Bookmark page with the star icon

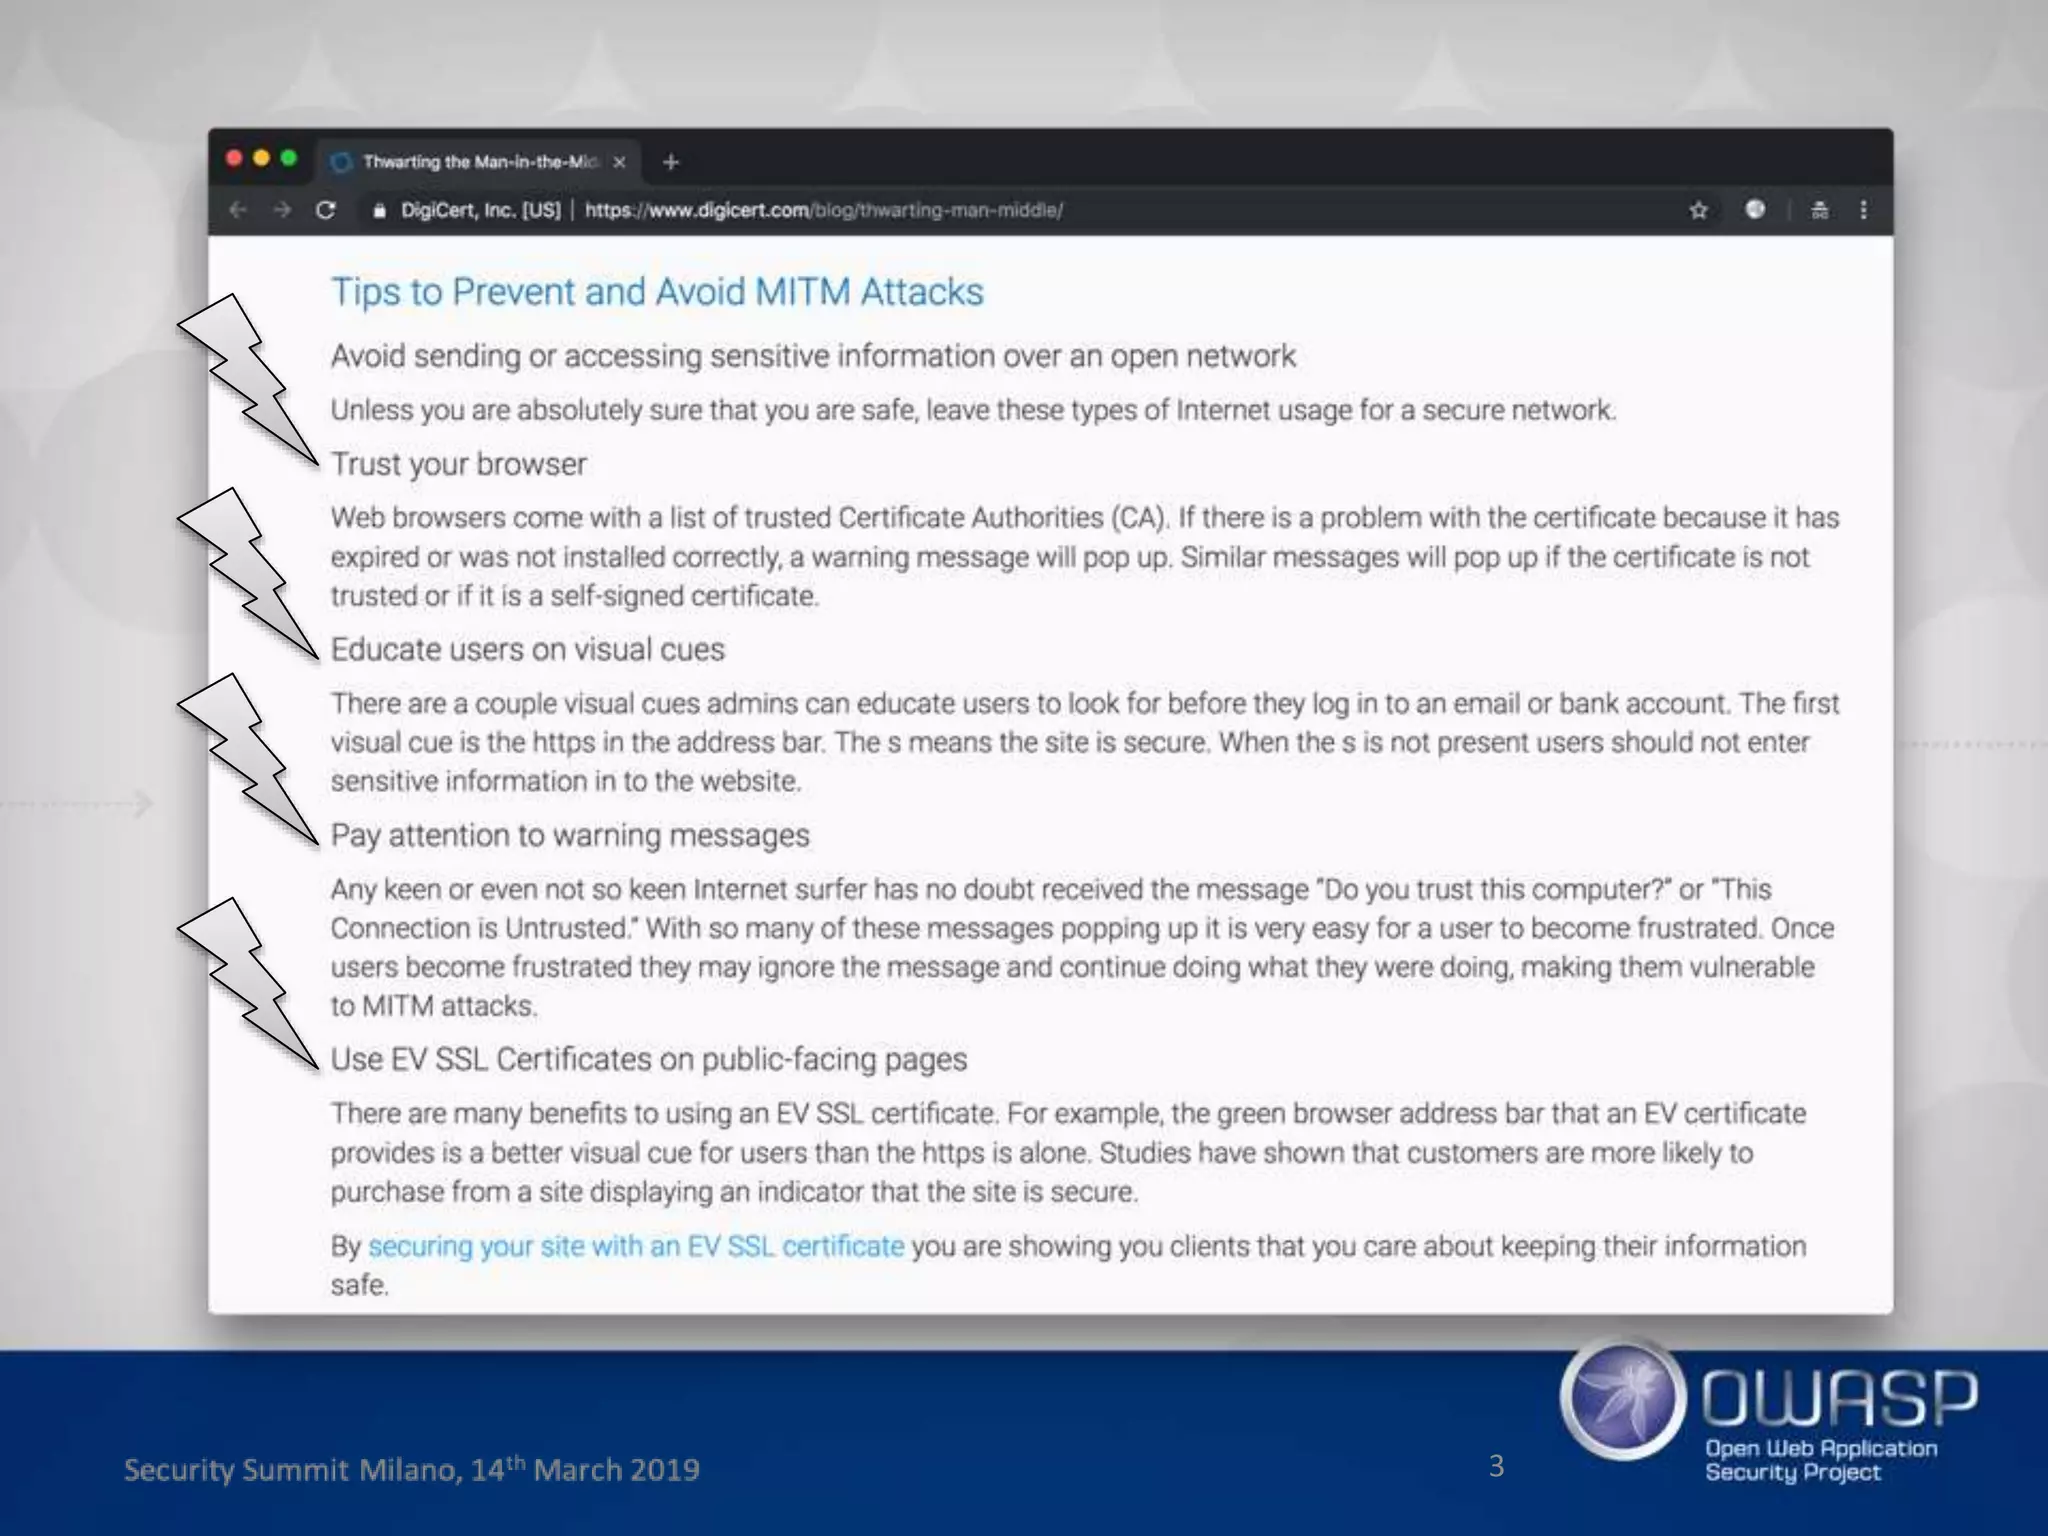tap(1698, 210)
